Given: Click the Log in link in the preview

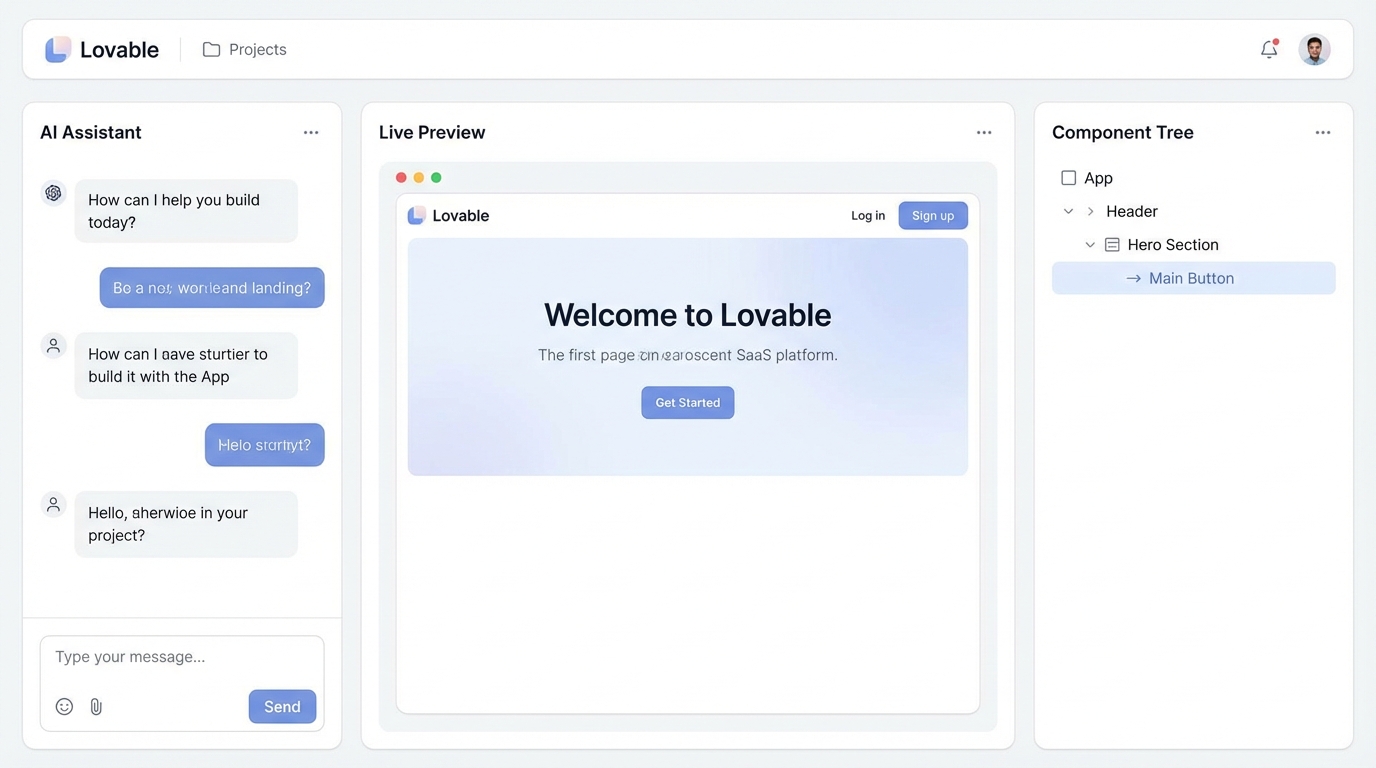Looking at the screenshot, I should 867,215.
